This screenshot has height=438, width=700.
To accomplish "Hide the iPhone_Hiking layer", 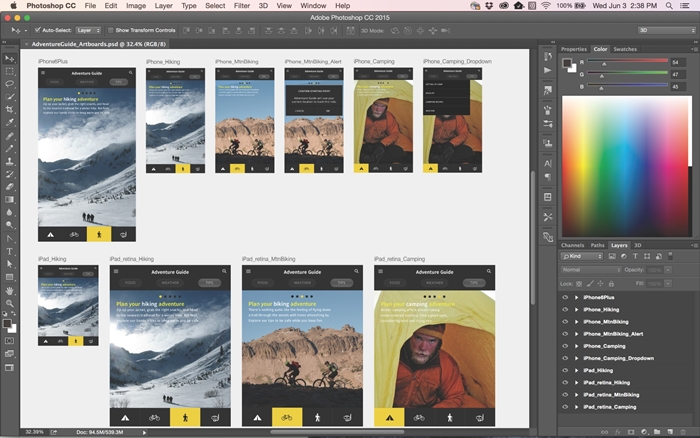I will (x=565, y=309).
